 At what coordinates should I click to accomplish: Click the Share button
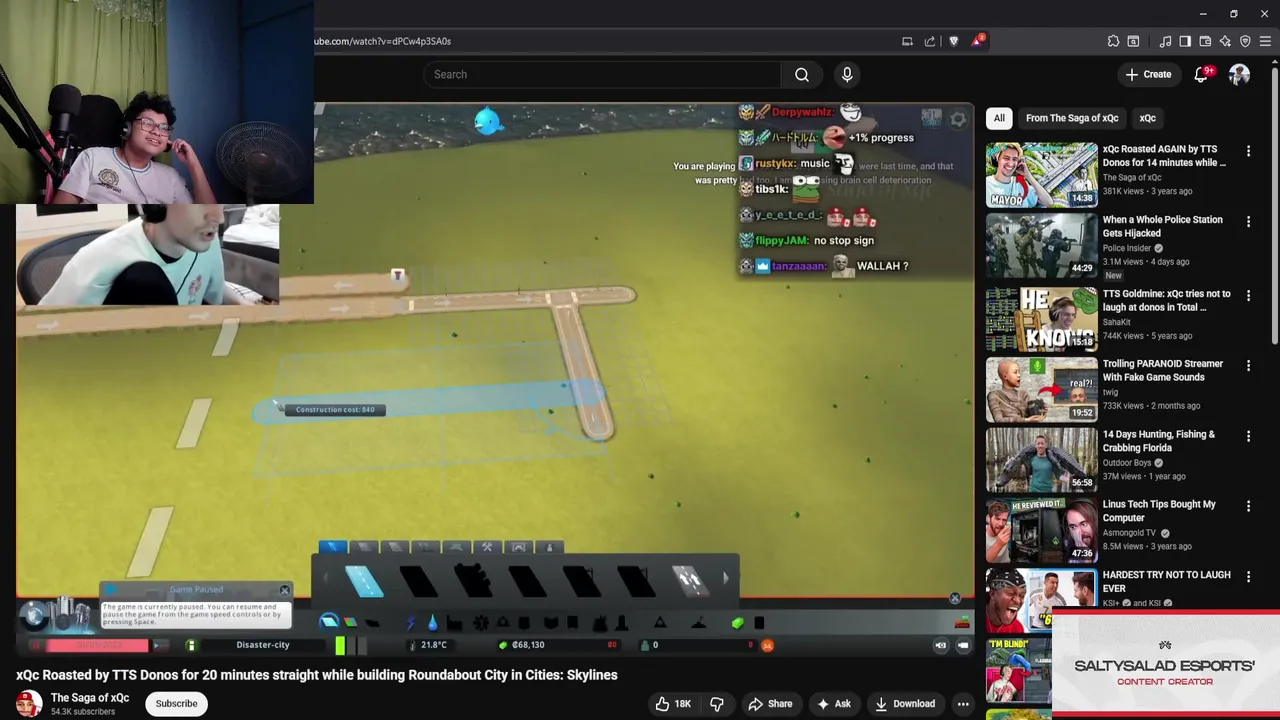coord(770,704)
